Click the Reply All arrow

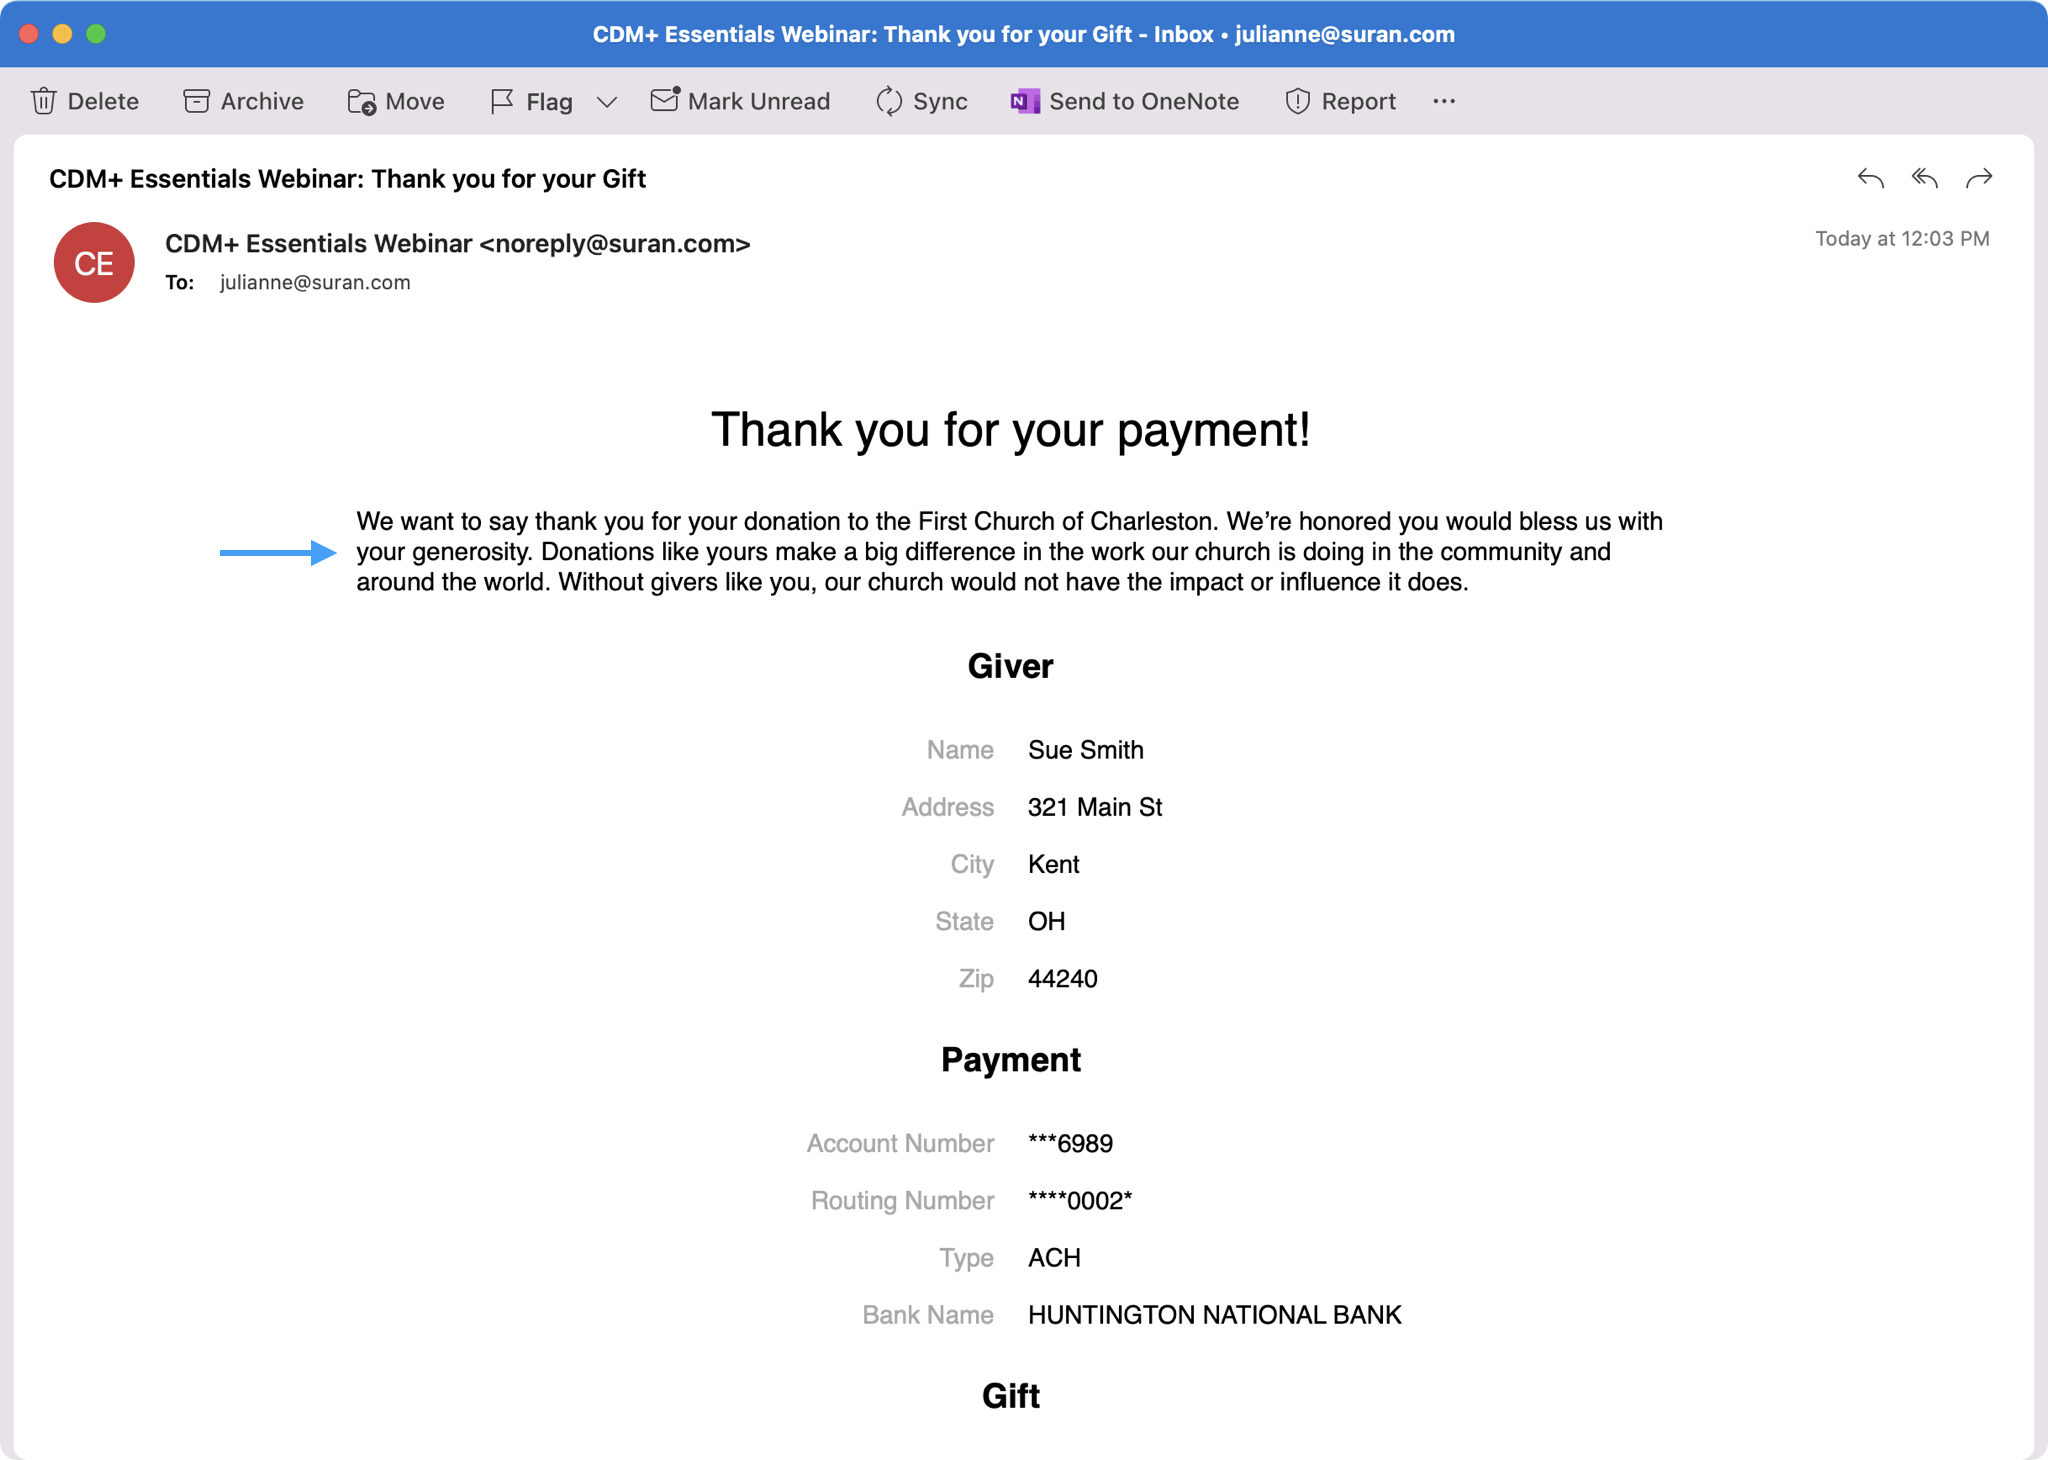tap(1924, 178)
